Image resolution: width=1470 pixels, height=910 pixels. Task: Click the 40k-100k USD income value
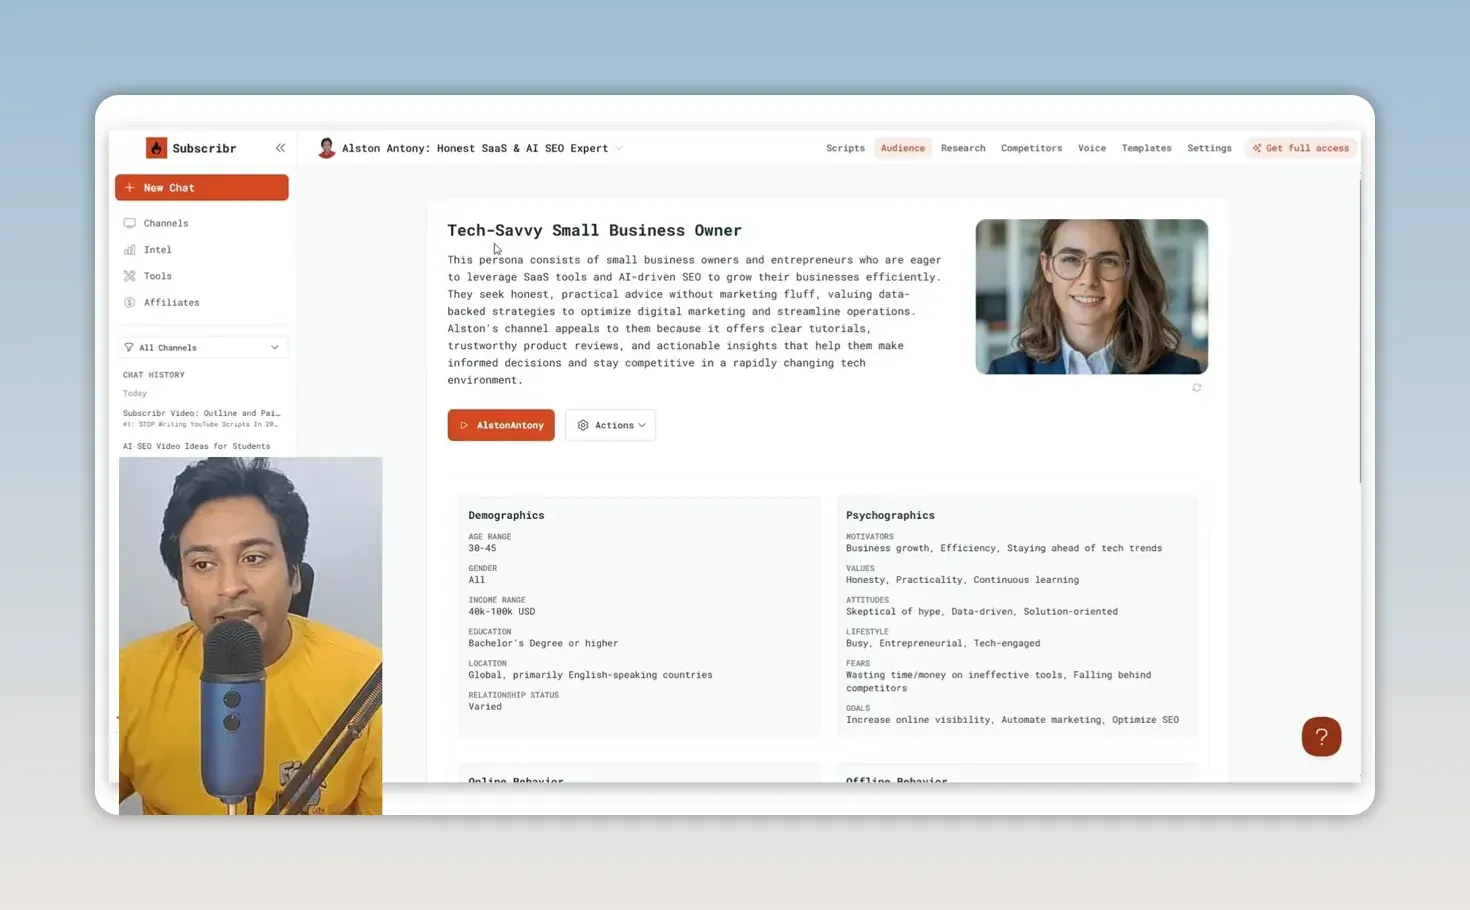(x=501, y=611)
